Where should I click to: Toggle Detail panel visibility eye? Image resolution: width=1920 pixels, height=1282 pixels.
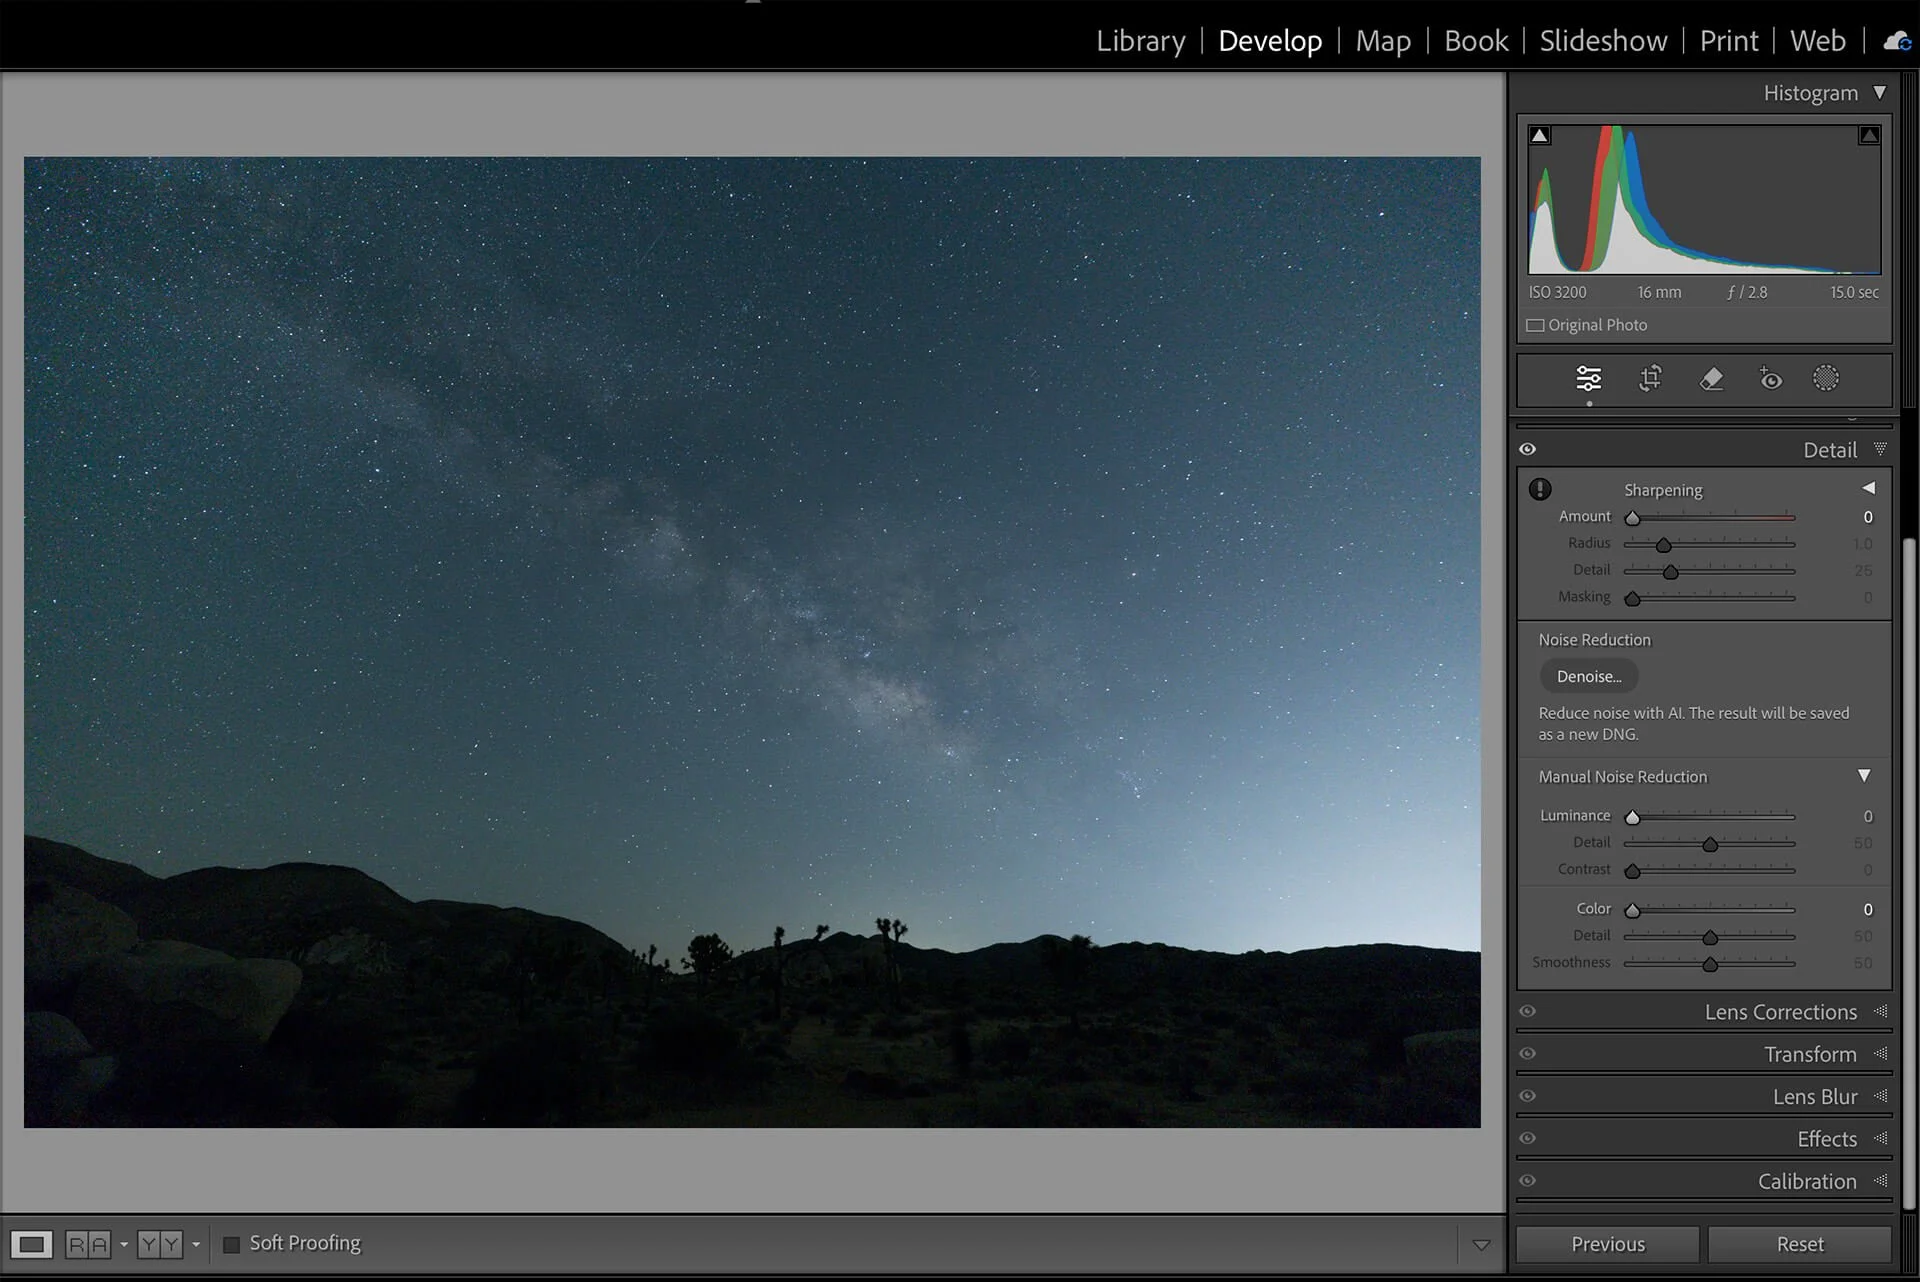(x=1527, y=449)
